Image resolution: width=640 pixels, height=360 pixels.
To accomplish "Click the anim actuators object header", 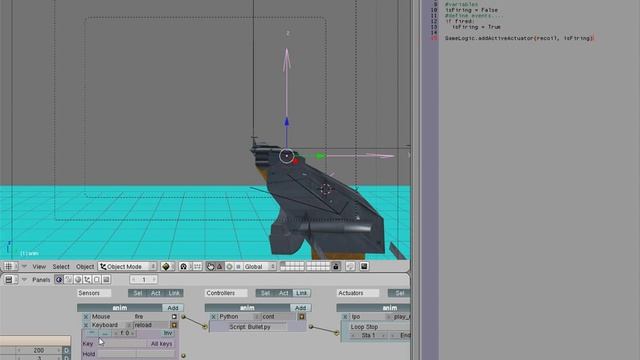I will point(373,308).
